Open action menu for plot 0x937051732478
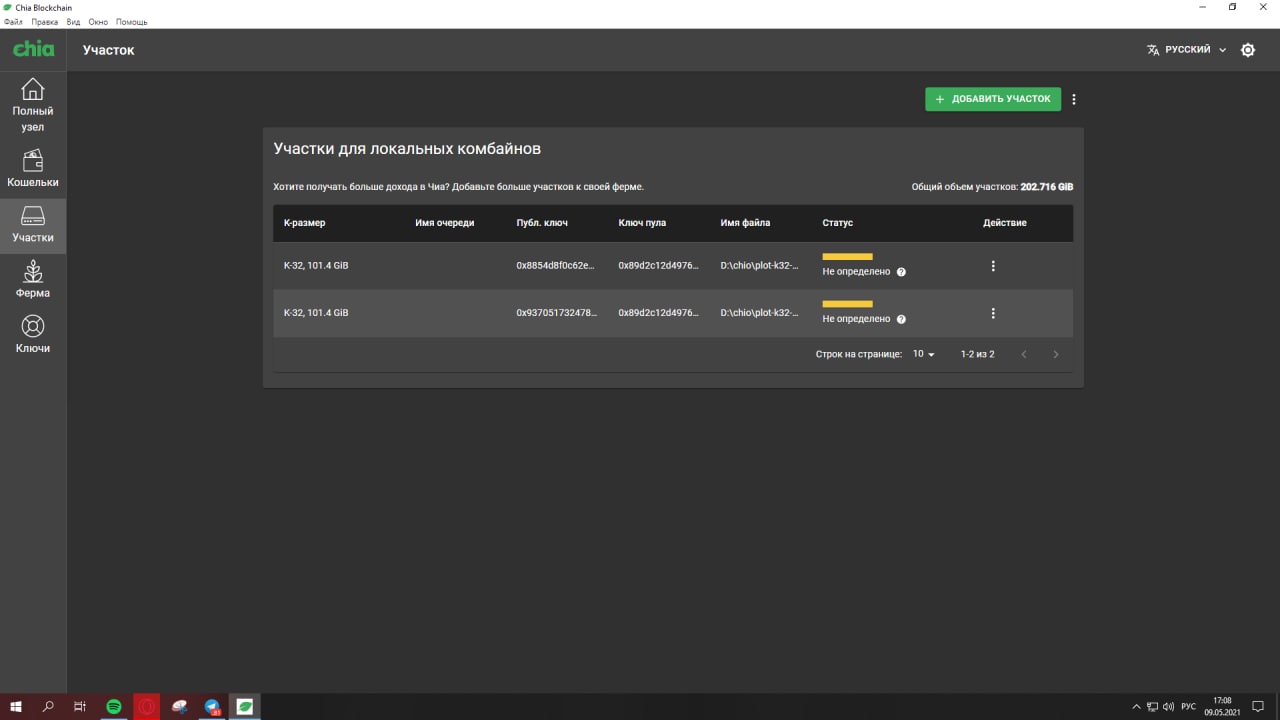Viewport: 1280px width, 720px height. [993, 313]
